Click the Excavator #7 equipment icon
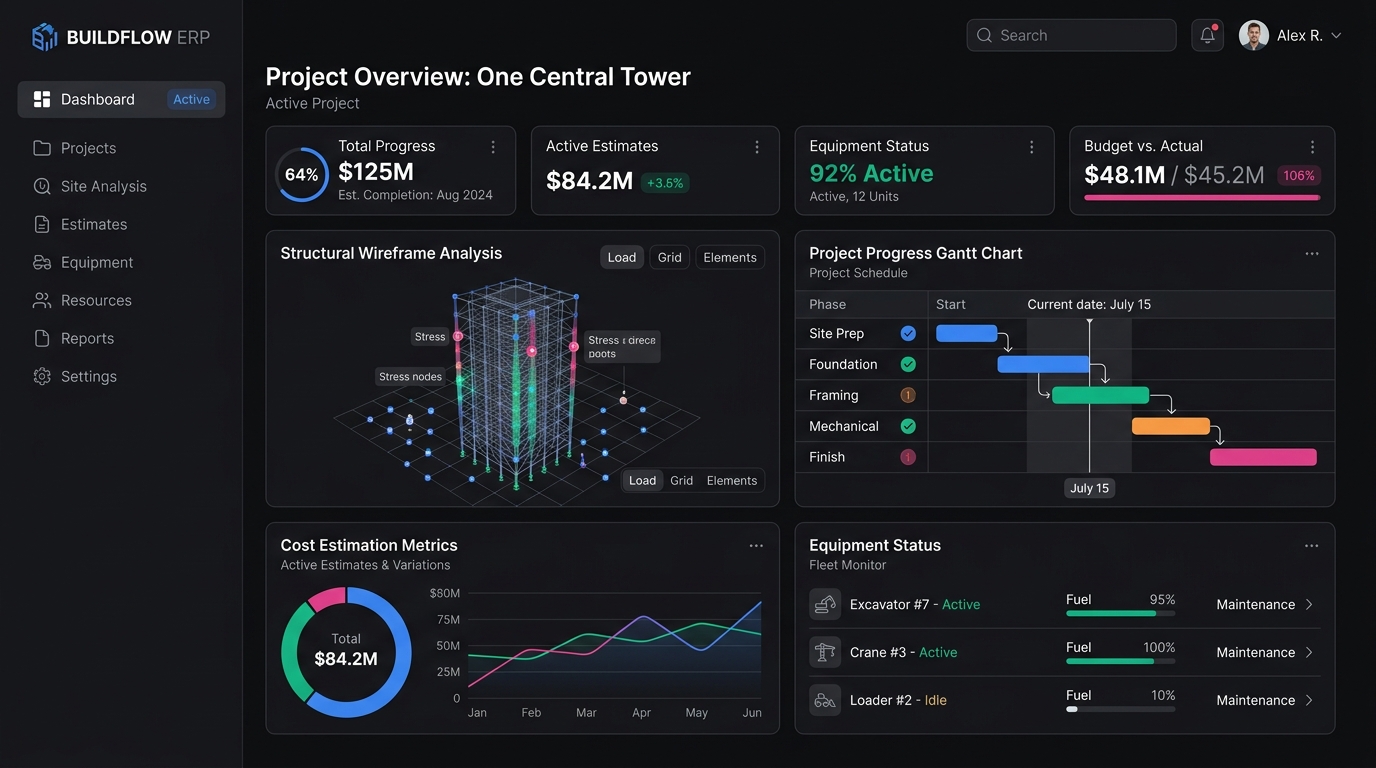This screenshot has width=1376, height=768. click(x=825, y=604)
